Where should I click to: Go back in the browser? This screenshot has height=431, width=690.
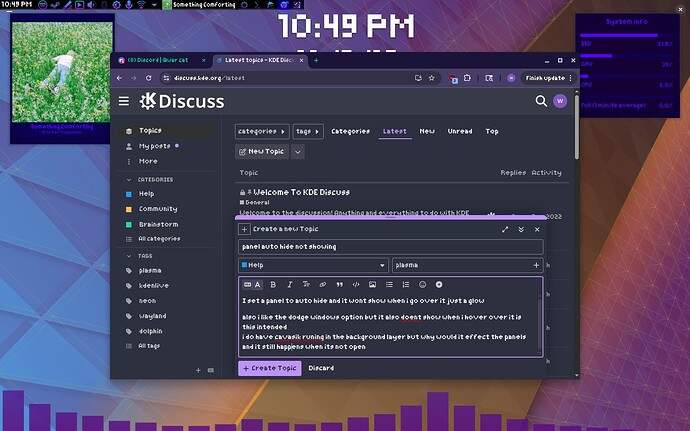pos(119,78)
